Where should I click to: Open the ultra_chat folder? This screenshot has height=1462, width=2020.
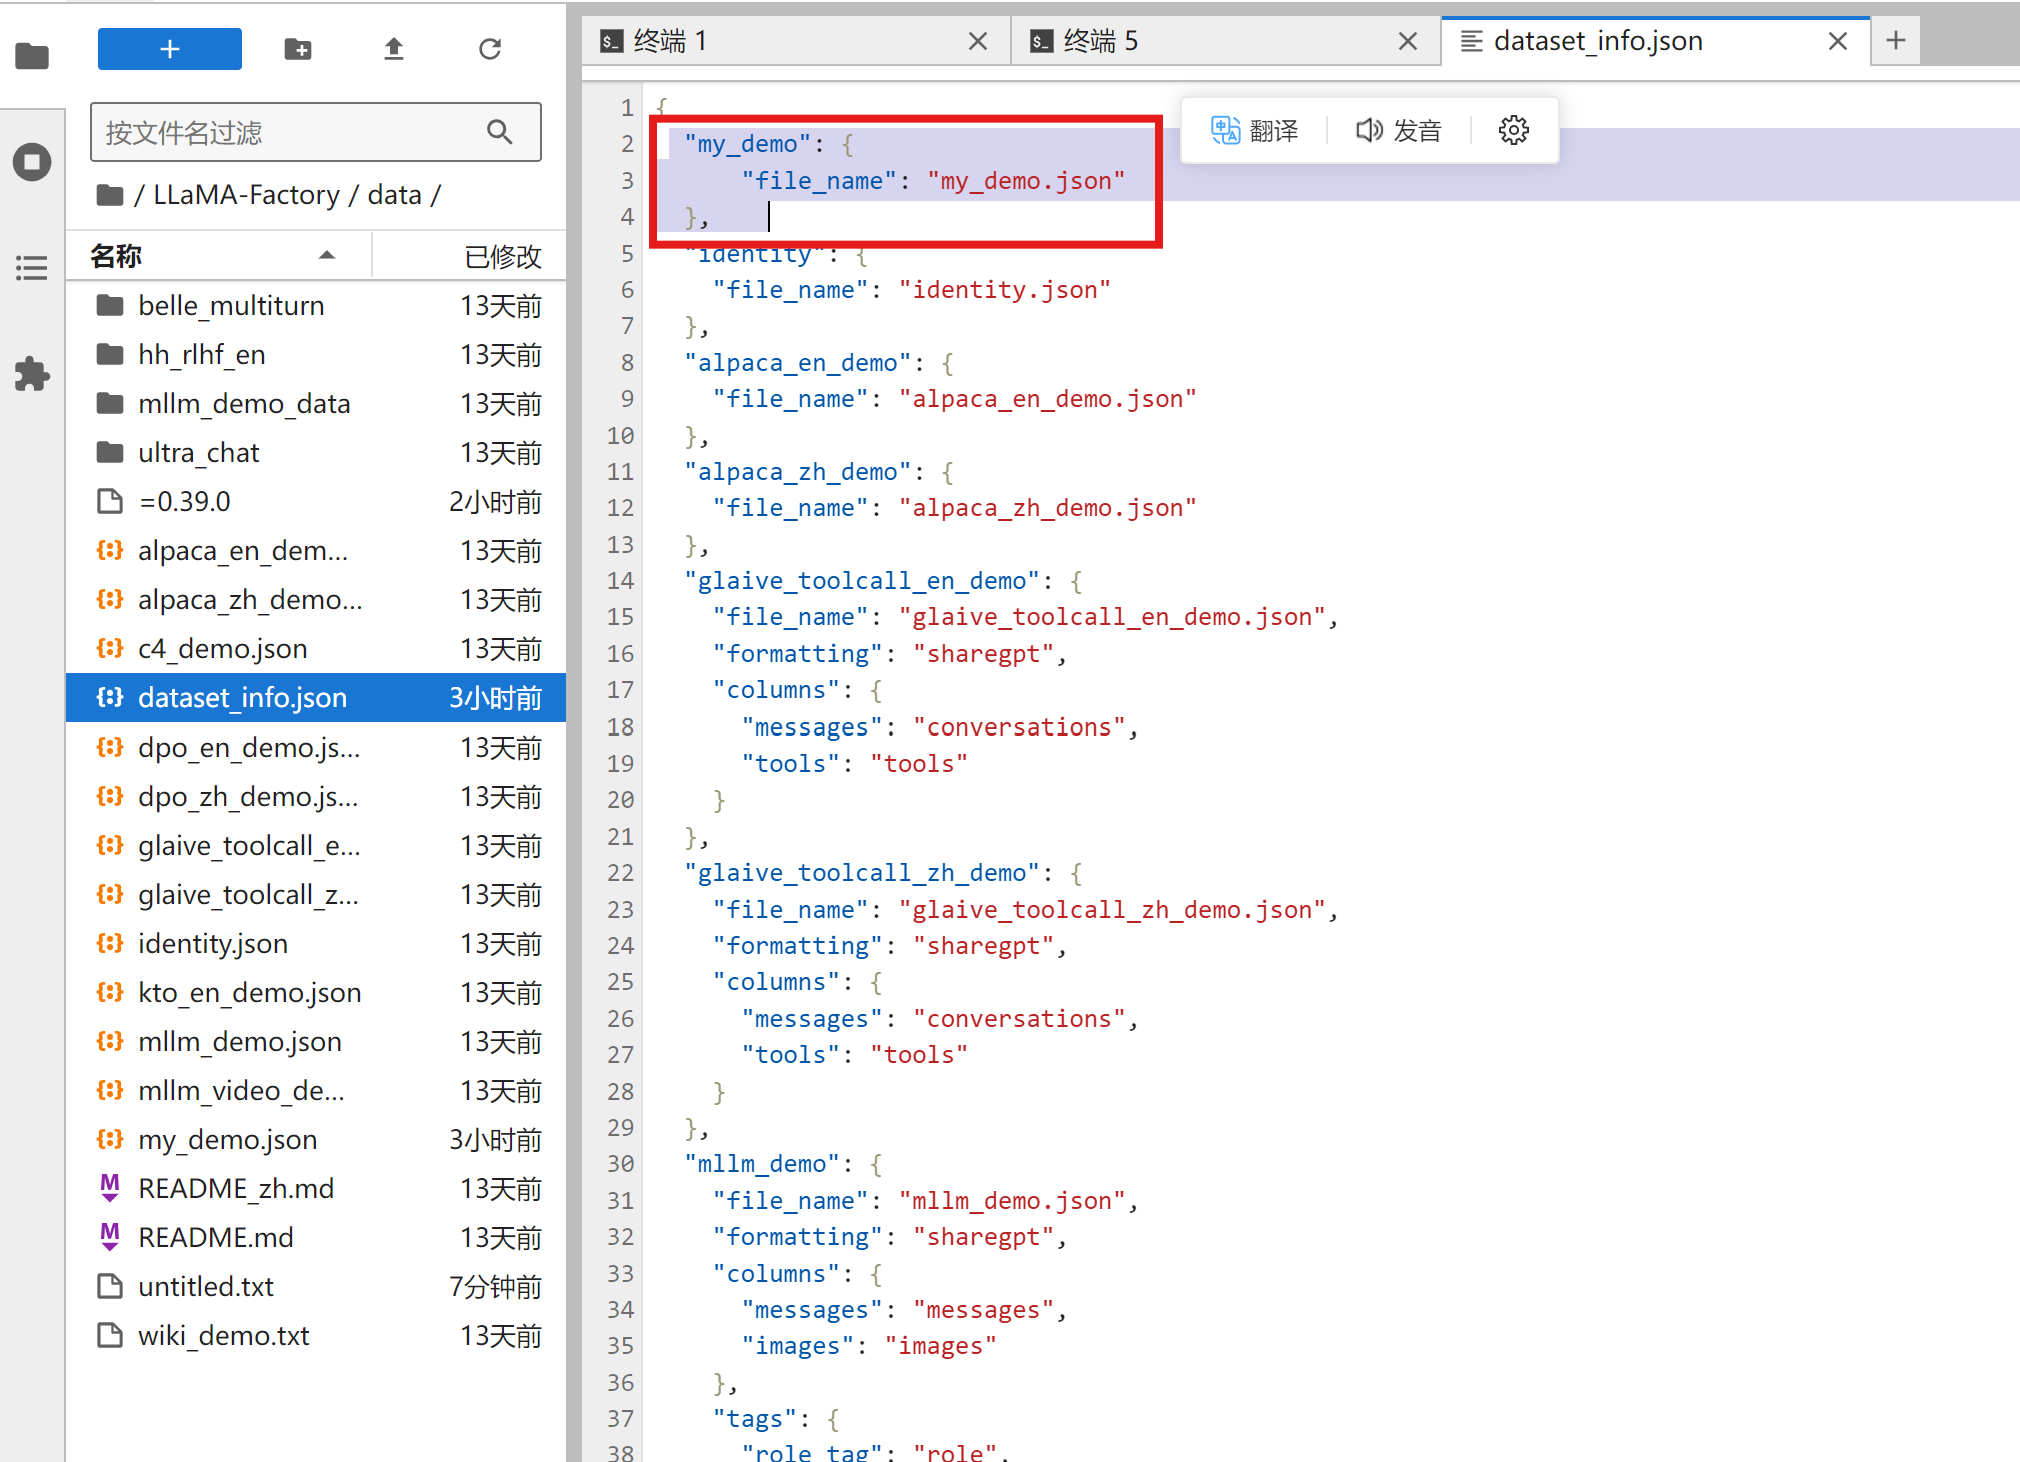316,453
